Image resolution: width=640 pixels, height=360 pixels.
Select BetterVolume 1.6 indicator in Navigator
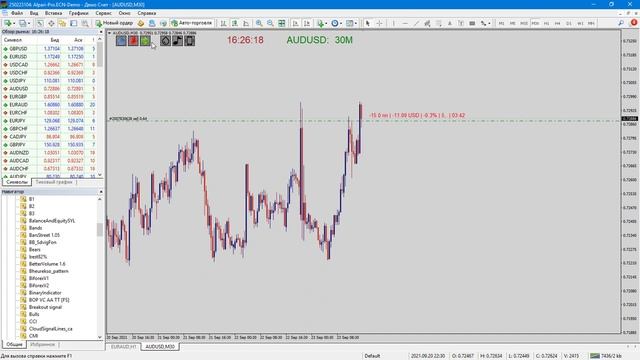tap(47, 264)
